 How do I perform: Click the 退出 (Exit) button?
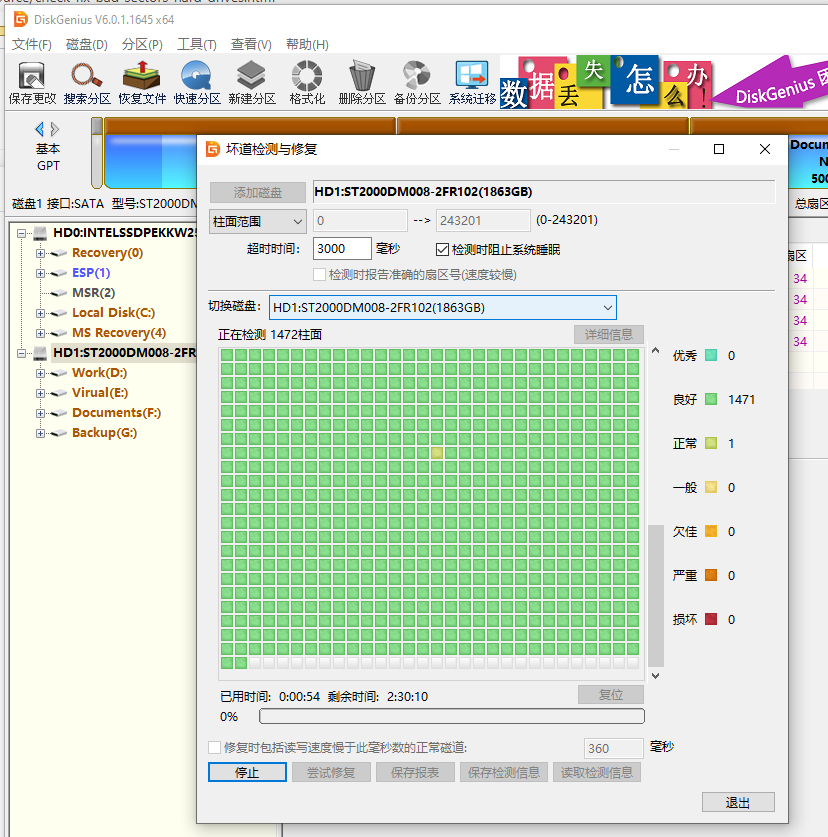[738, 802]
